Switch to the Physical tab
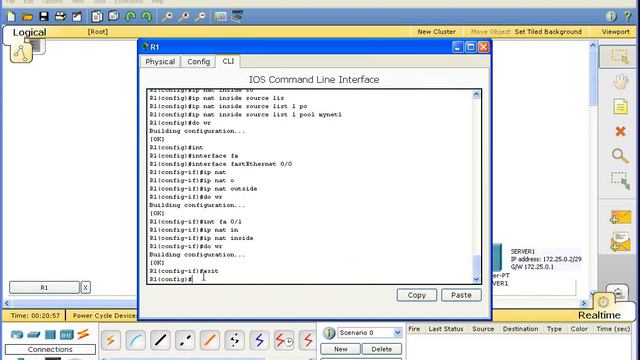Screen dimensions: 640x360 160,62
